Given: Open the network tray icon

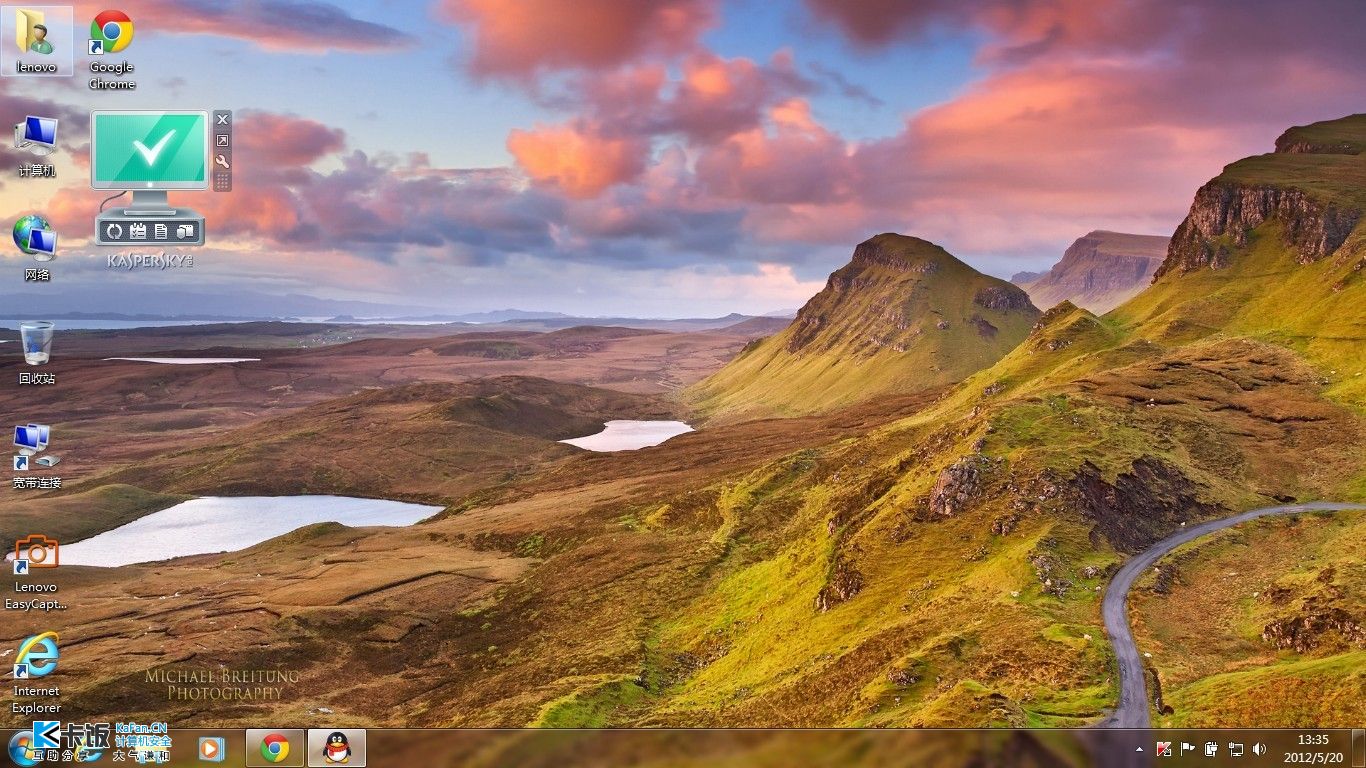Looking at the screenshot, I should (1236, 749).
